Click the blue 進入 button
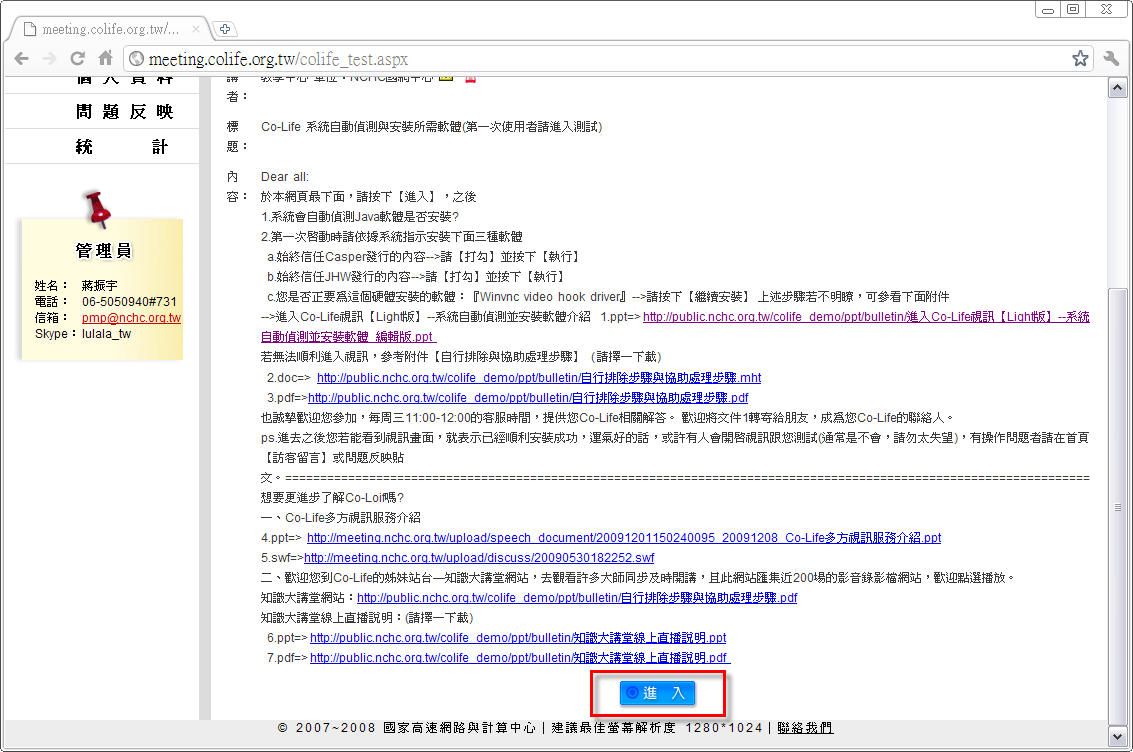 [658, 693]
